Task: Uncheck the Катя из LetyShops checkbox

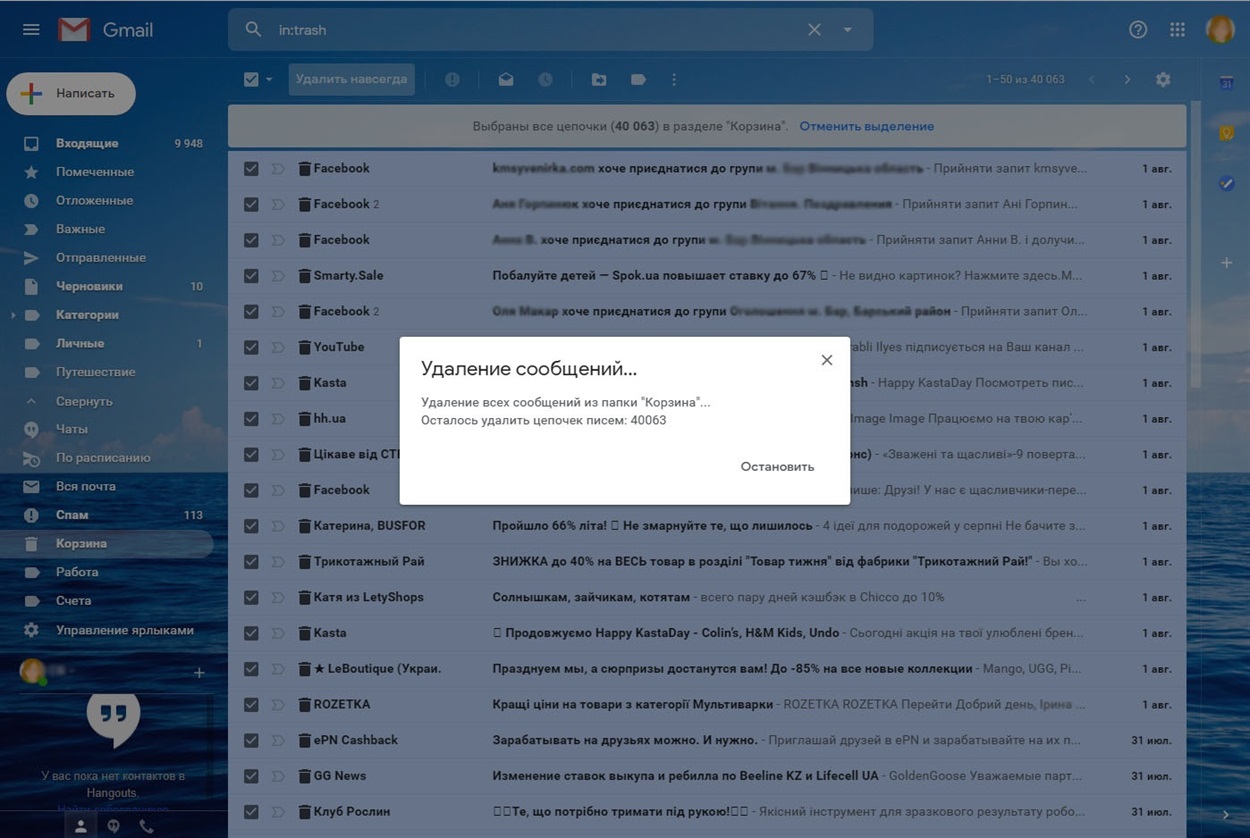Action: coord(251,598)
